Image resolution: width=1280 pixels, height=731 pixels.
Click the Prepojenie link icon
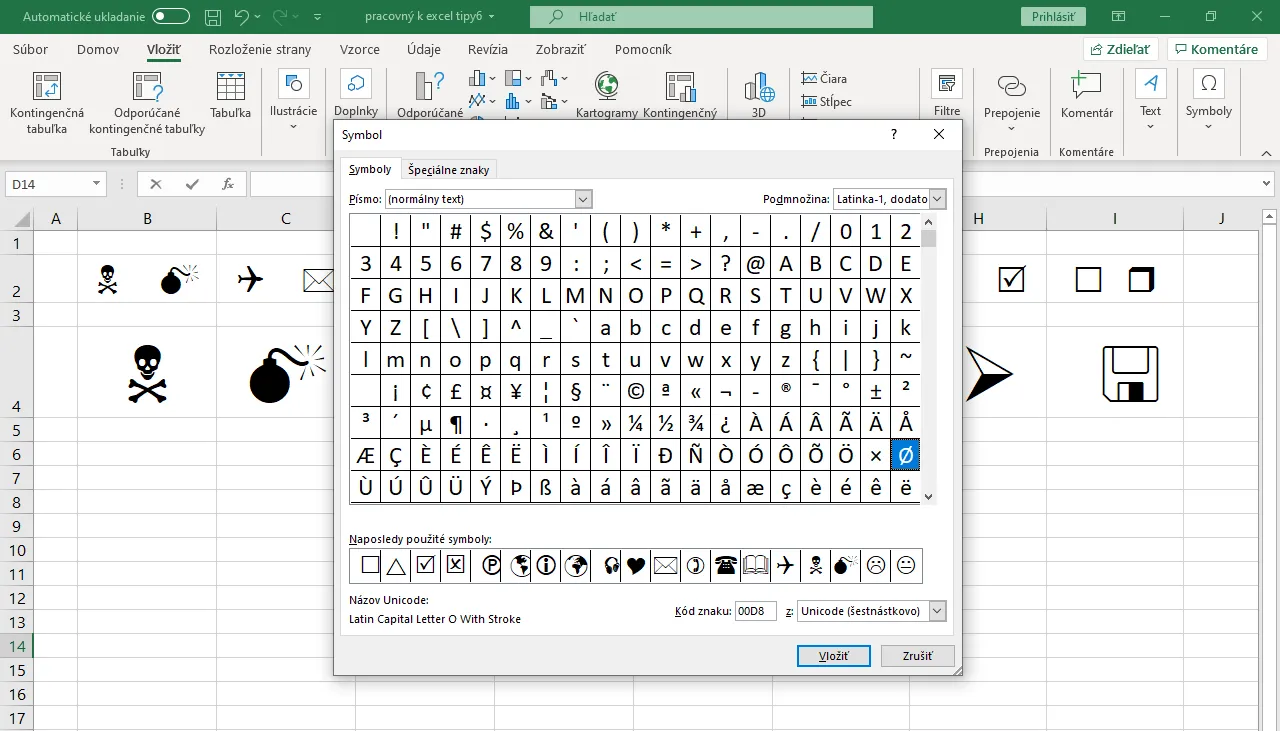(x=1012, y=86)
